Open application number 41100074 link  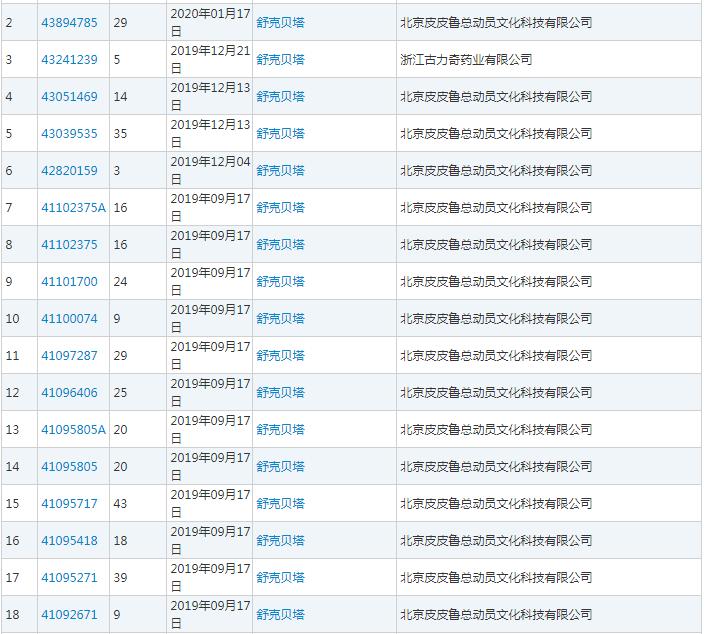(69, 318)
